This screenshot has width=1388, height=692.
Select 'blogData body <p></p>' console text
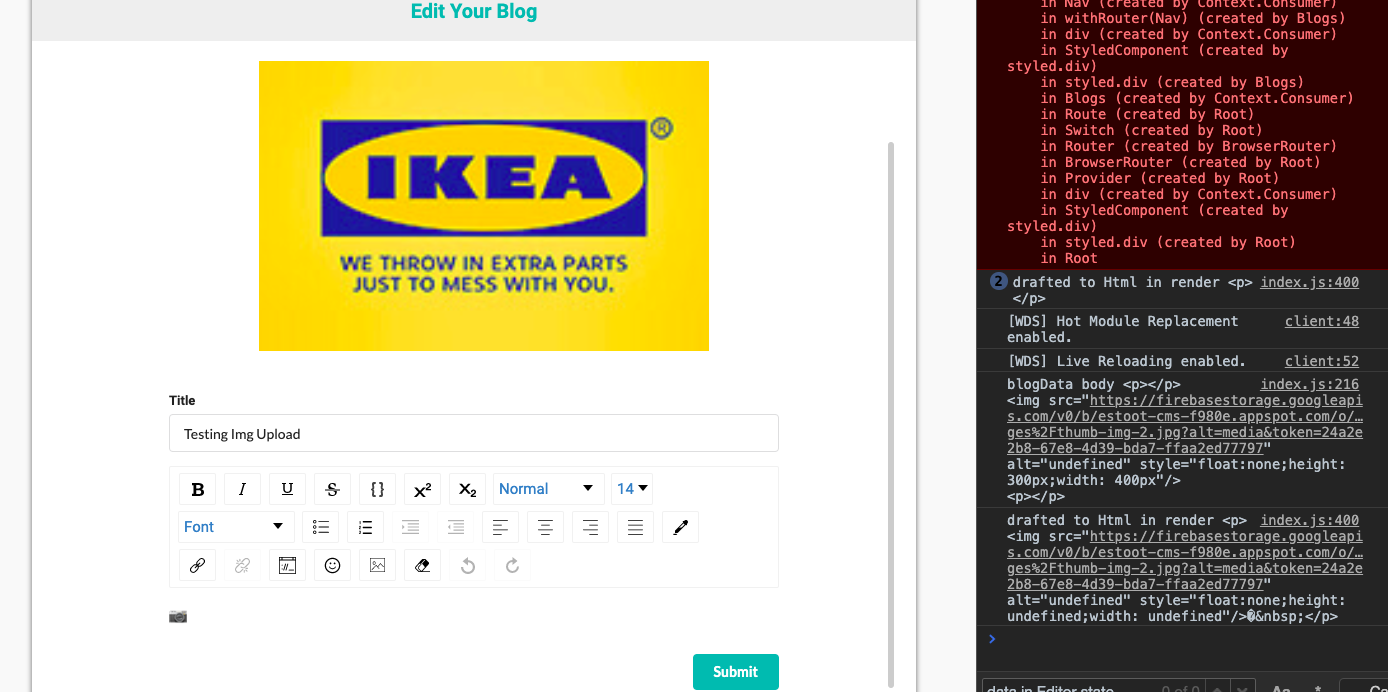pos(1094,385)
